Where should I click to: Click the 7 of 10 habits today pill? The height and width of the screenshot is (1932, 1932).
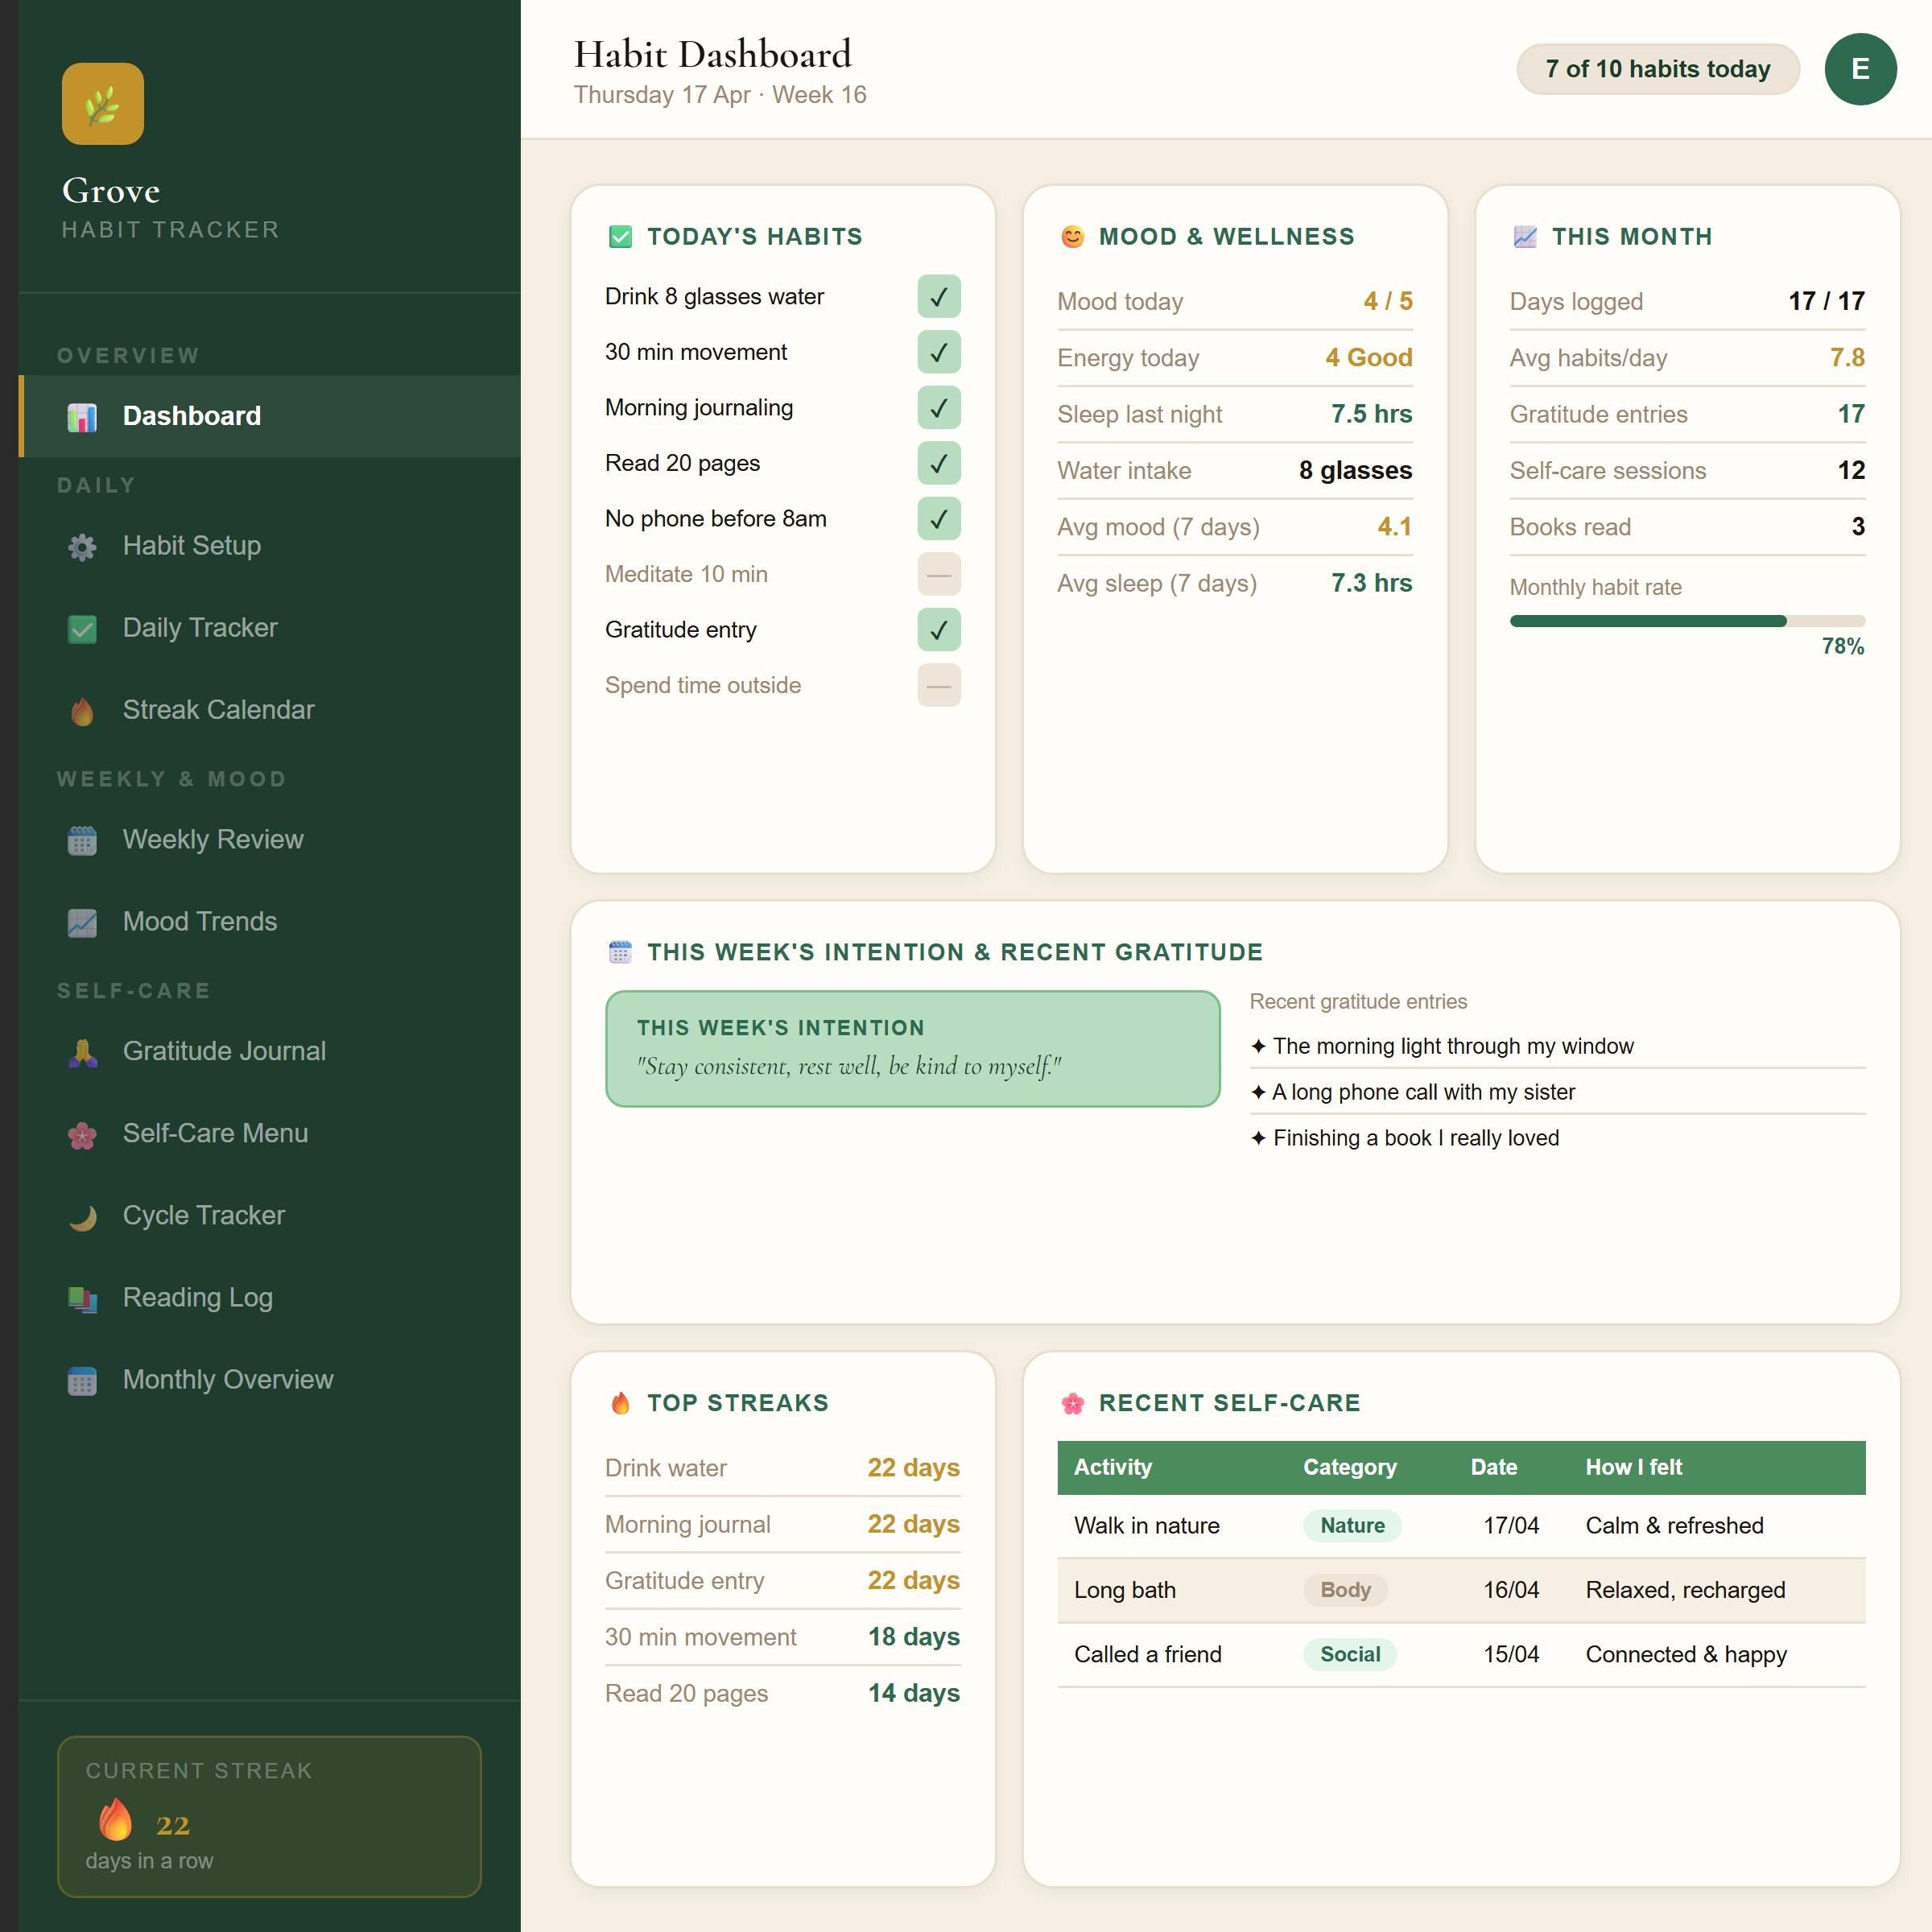point(1658,69)
